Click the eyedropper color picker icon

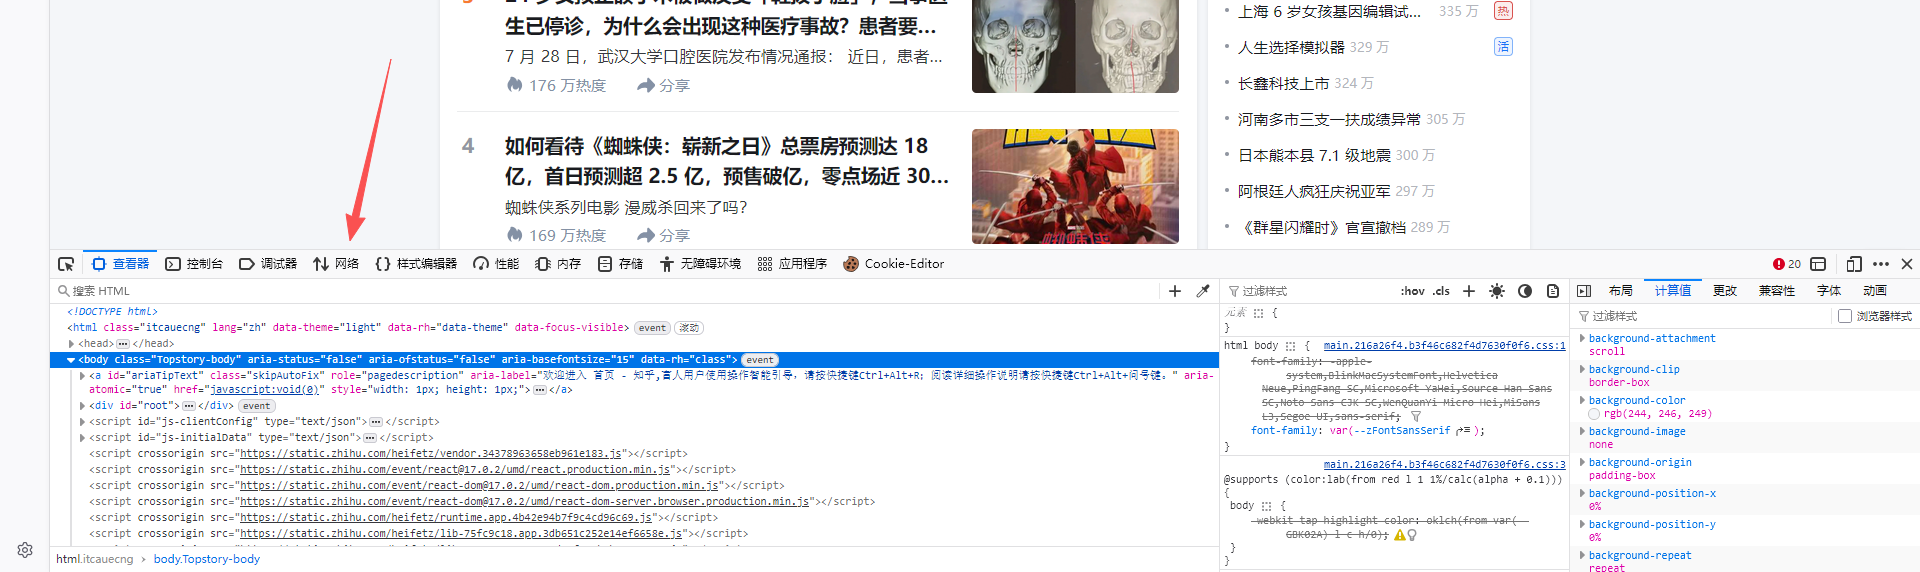tap(1203, 291)
